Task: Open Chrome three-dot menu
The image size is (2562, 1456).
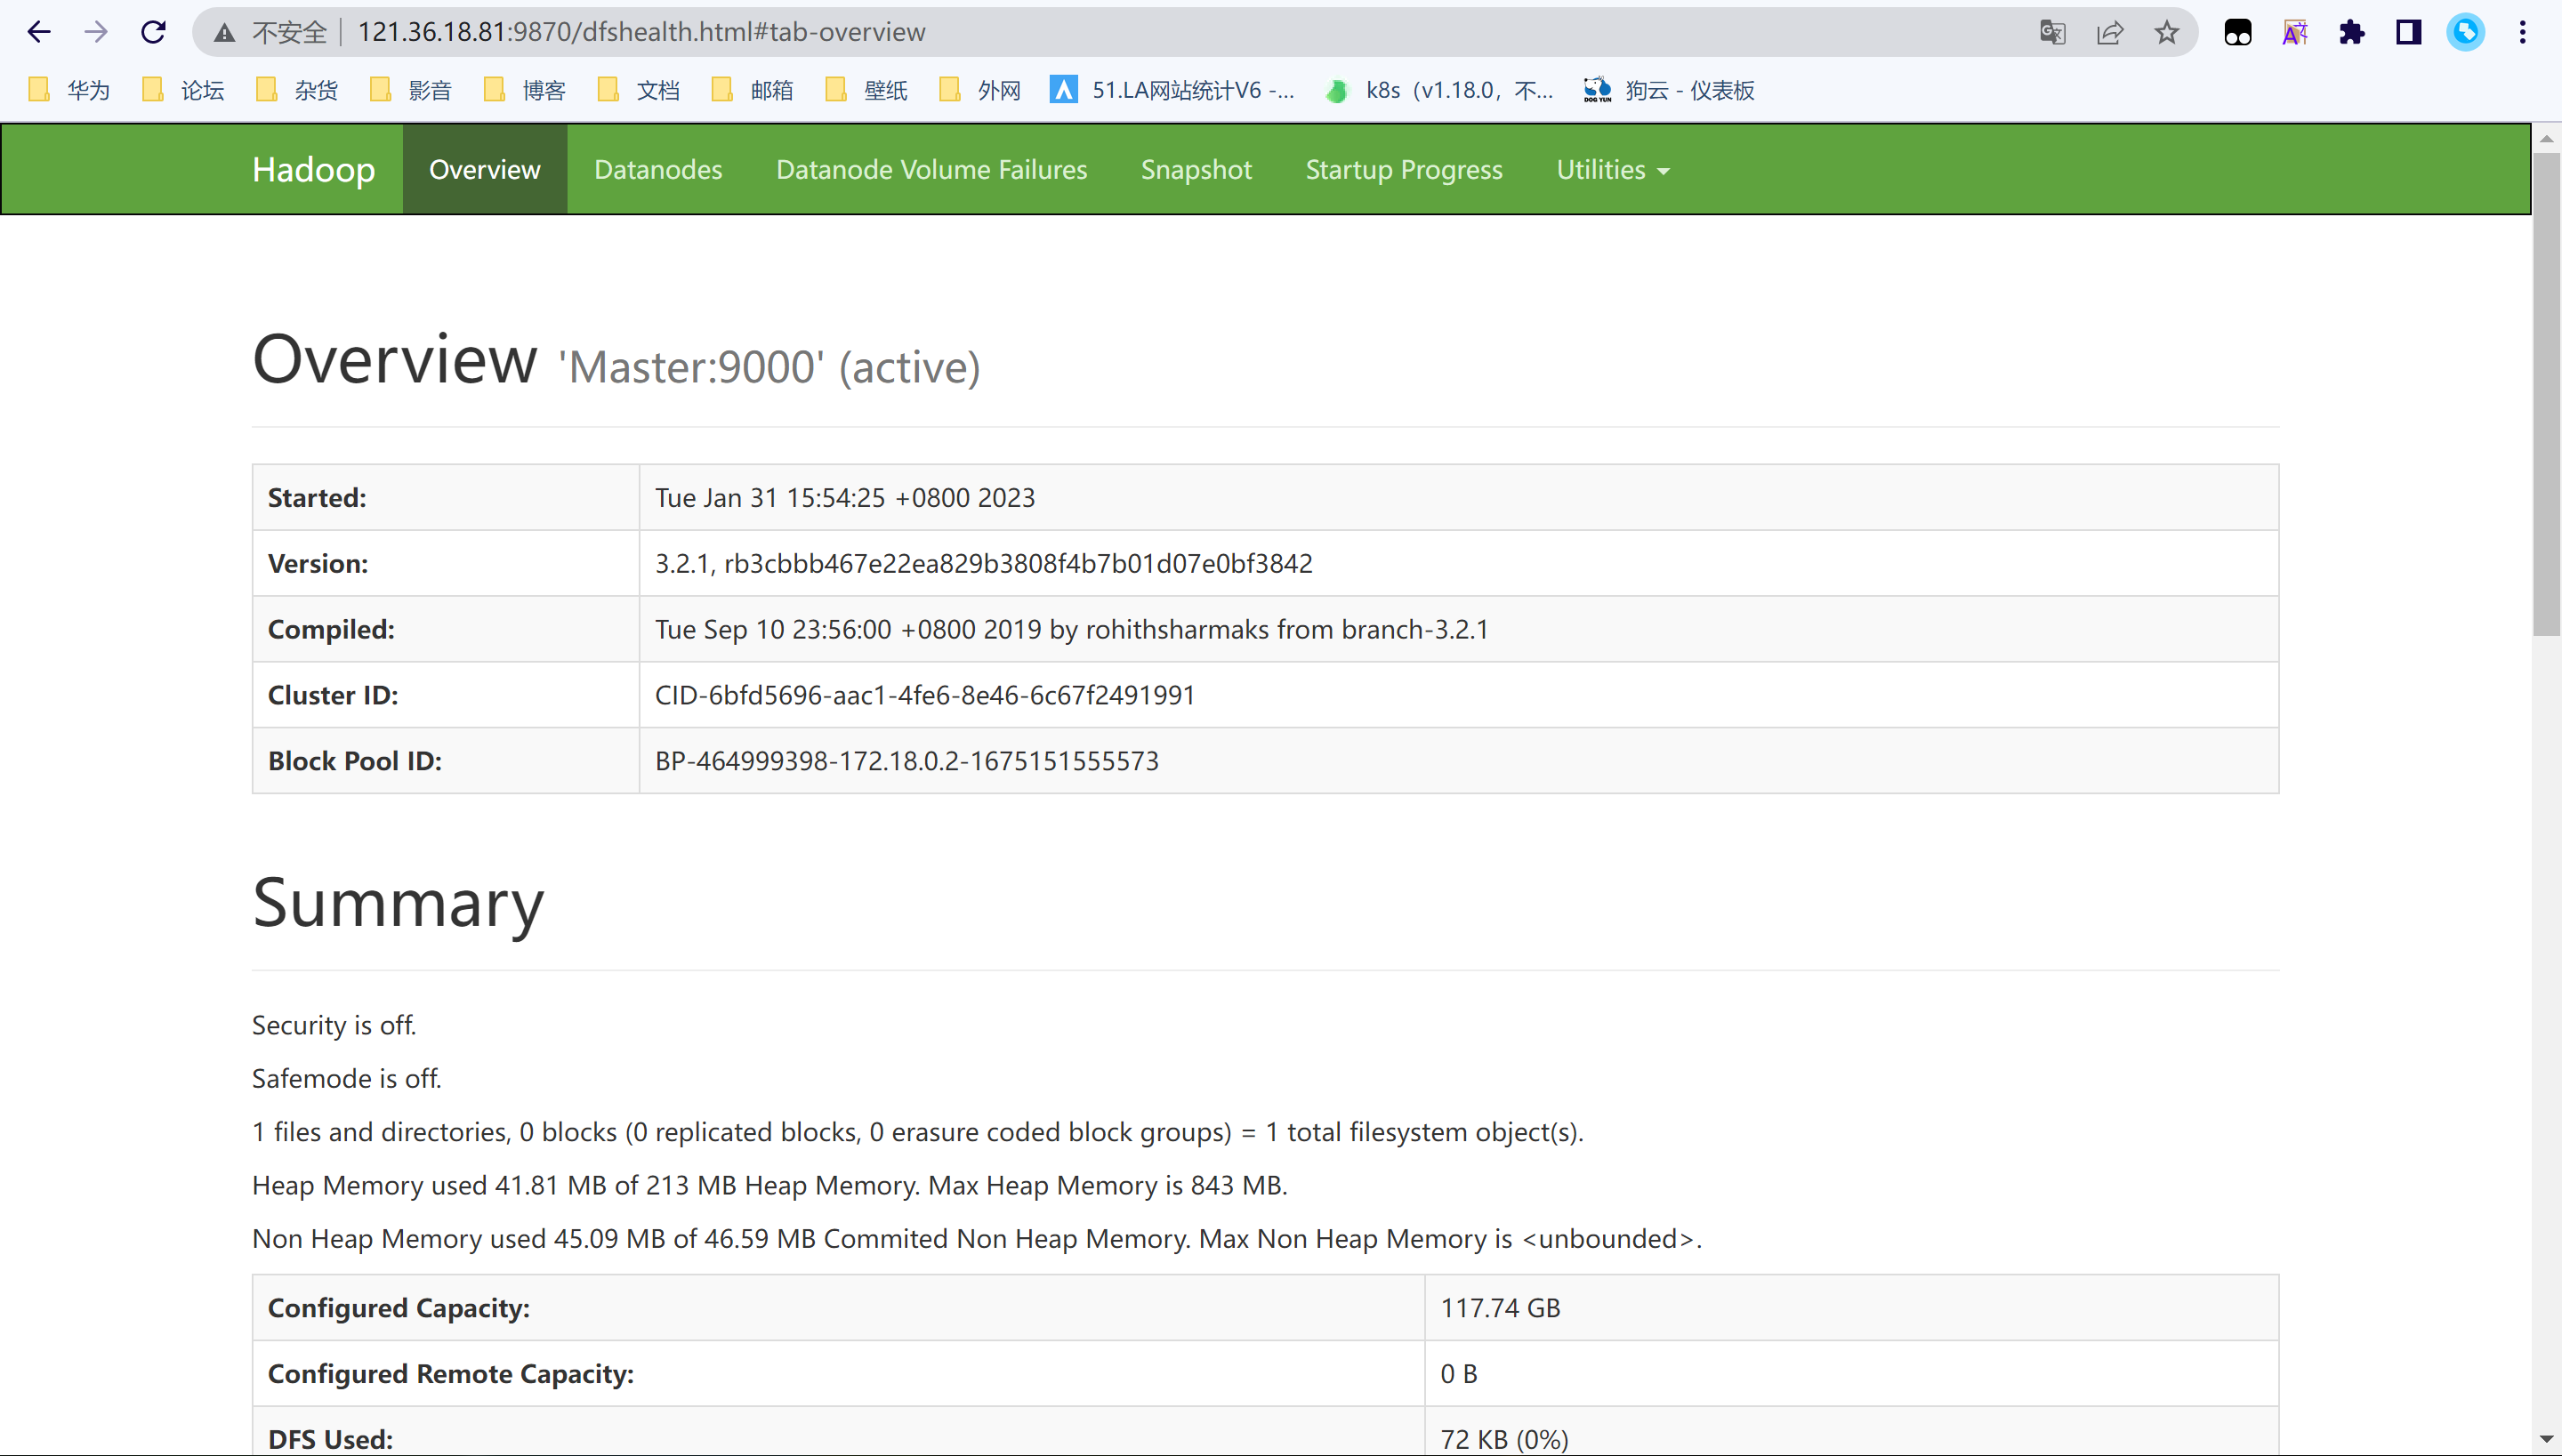Action: 2522,32
